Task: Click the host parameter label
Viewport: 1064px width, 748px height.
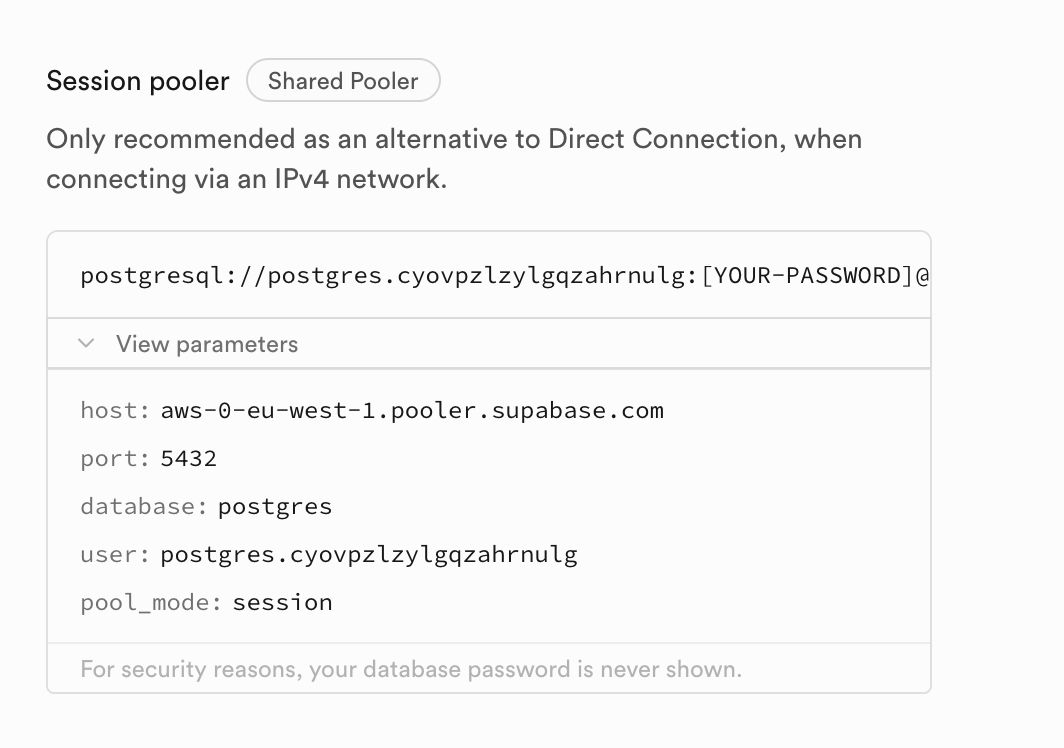Action: 115,410
